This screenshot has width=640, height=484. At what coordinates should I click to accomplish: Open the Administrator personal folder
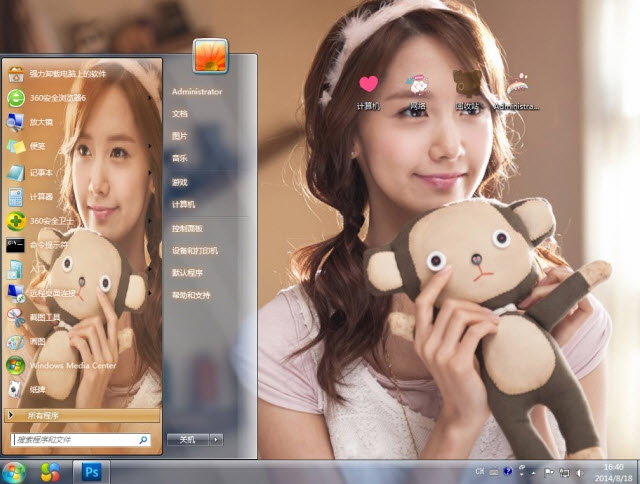click(197, 92)
